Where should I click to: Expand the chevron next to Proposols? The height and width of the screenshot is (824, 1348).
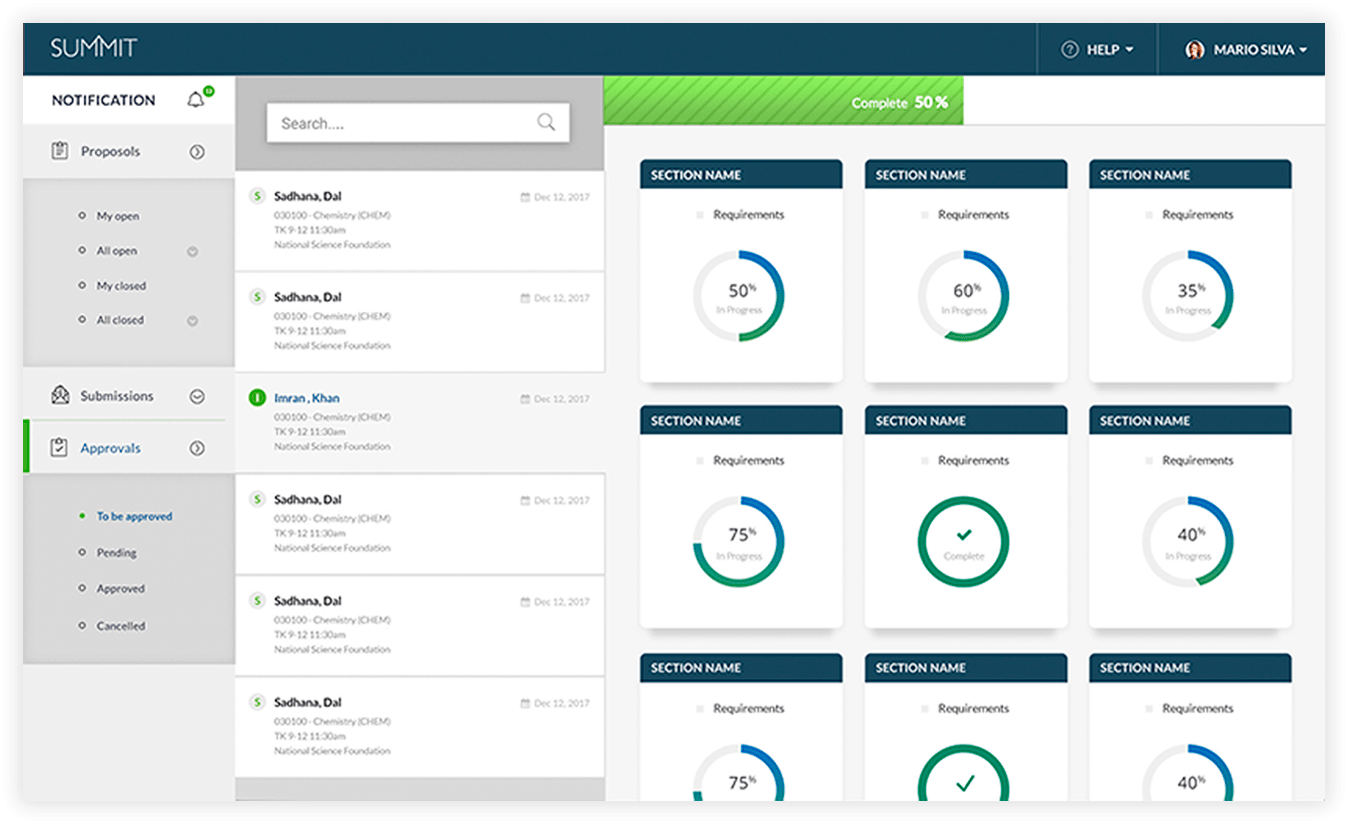197,152
